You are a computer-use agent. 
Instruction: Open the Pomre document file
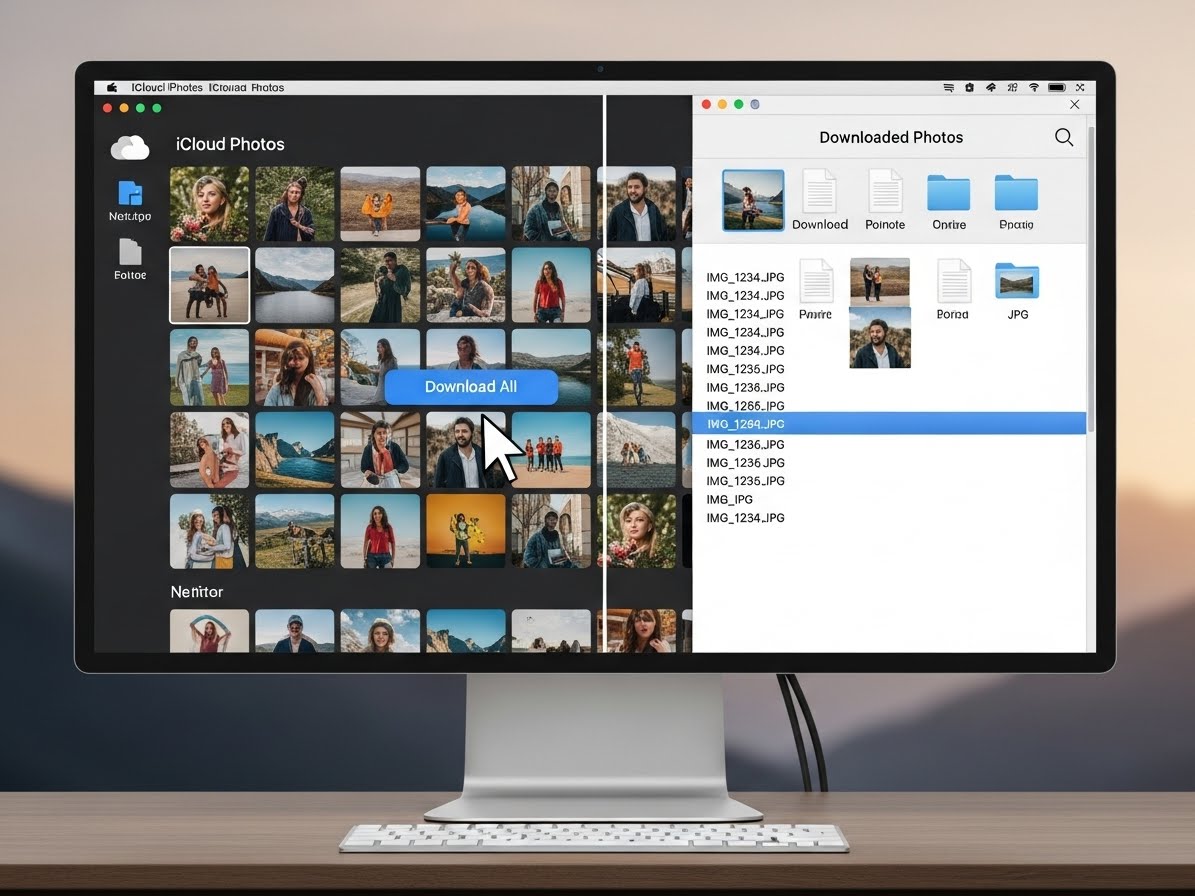point(815,281)
